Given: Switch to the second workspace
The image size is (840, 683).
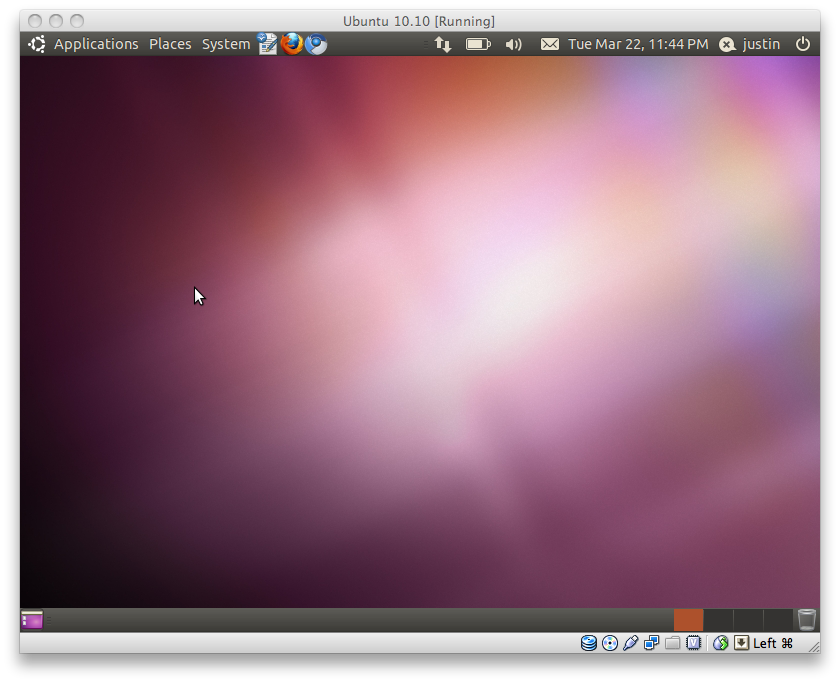Looking at the screenshot, I should click(718, 620).
